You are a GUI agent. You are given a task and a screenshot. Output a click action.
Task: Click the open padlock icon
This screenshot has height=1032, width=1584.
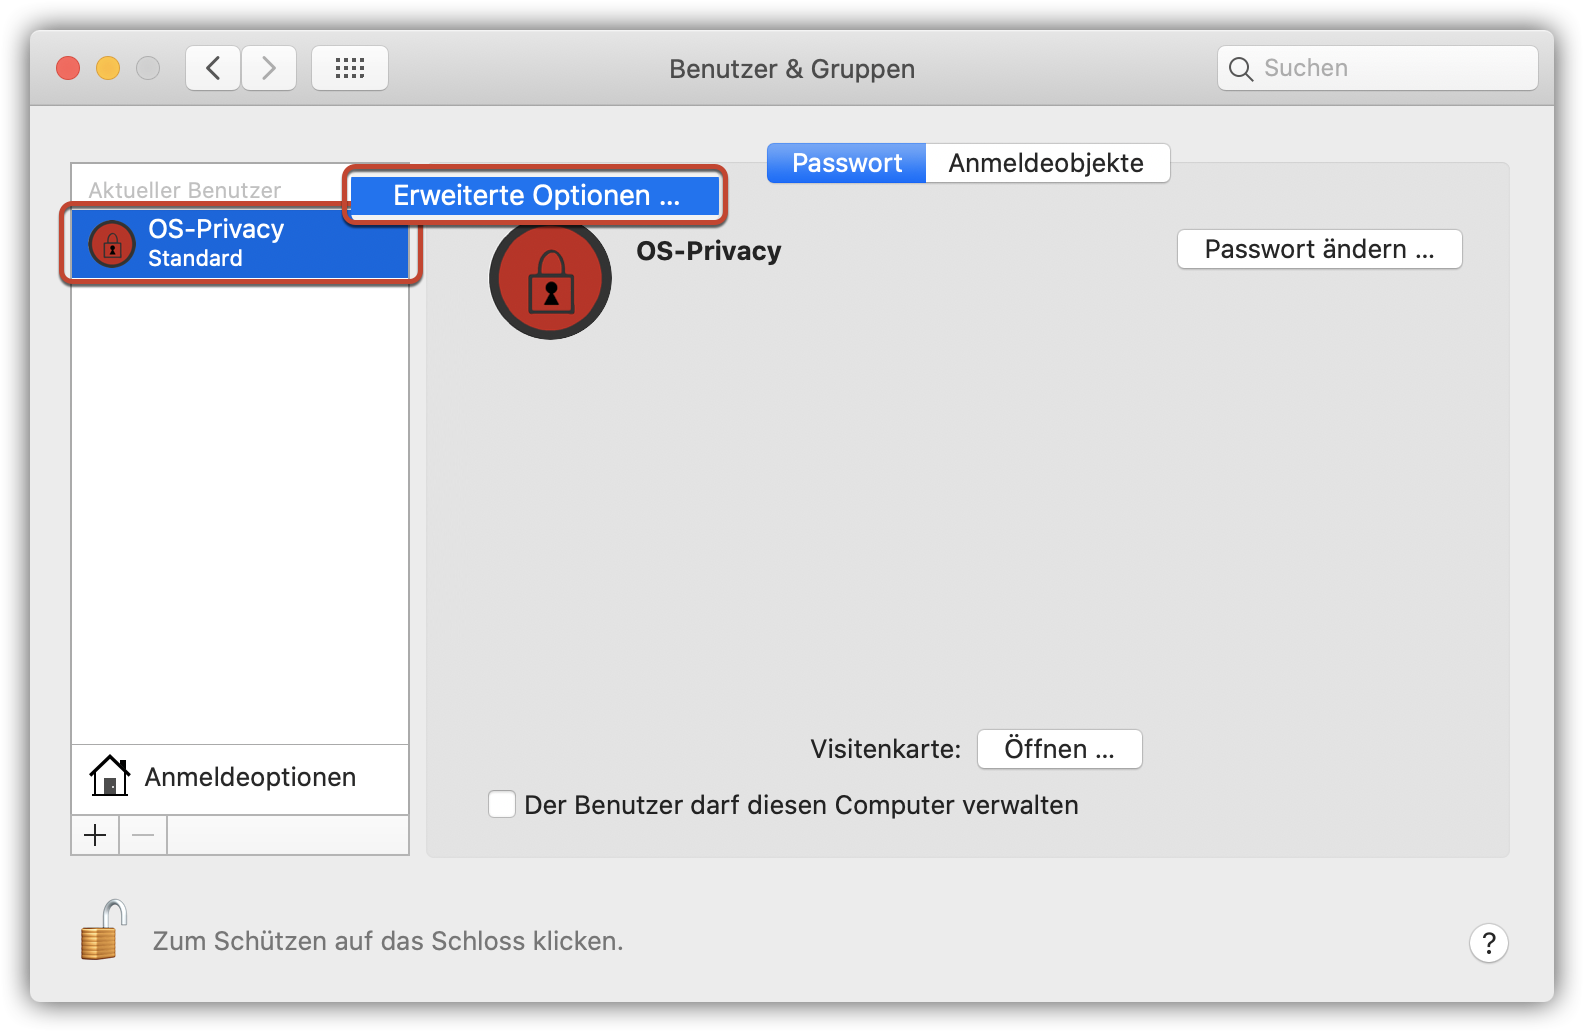(x=104, y=930)
